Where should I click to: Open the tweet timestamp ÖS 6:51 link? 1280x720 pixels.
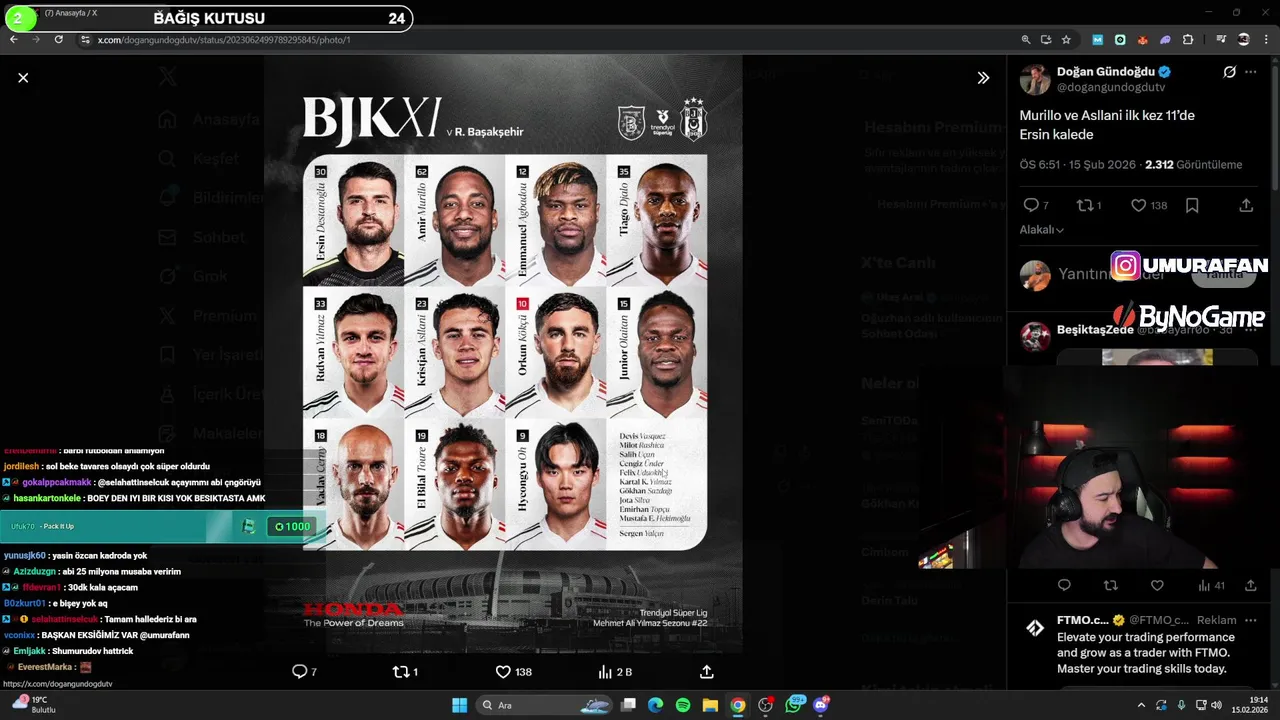coord(1077,165)
